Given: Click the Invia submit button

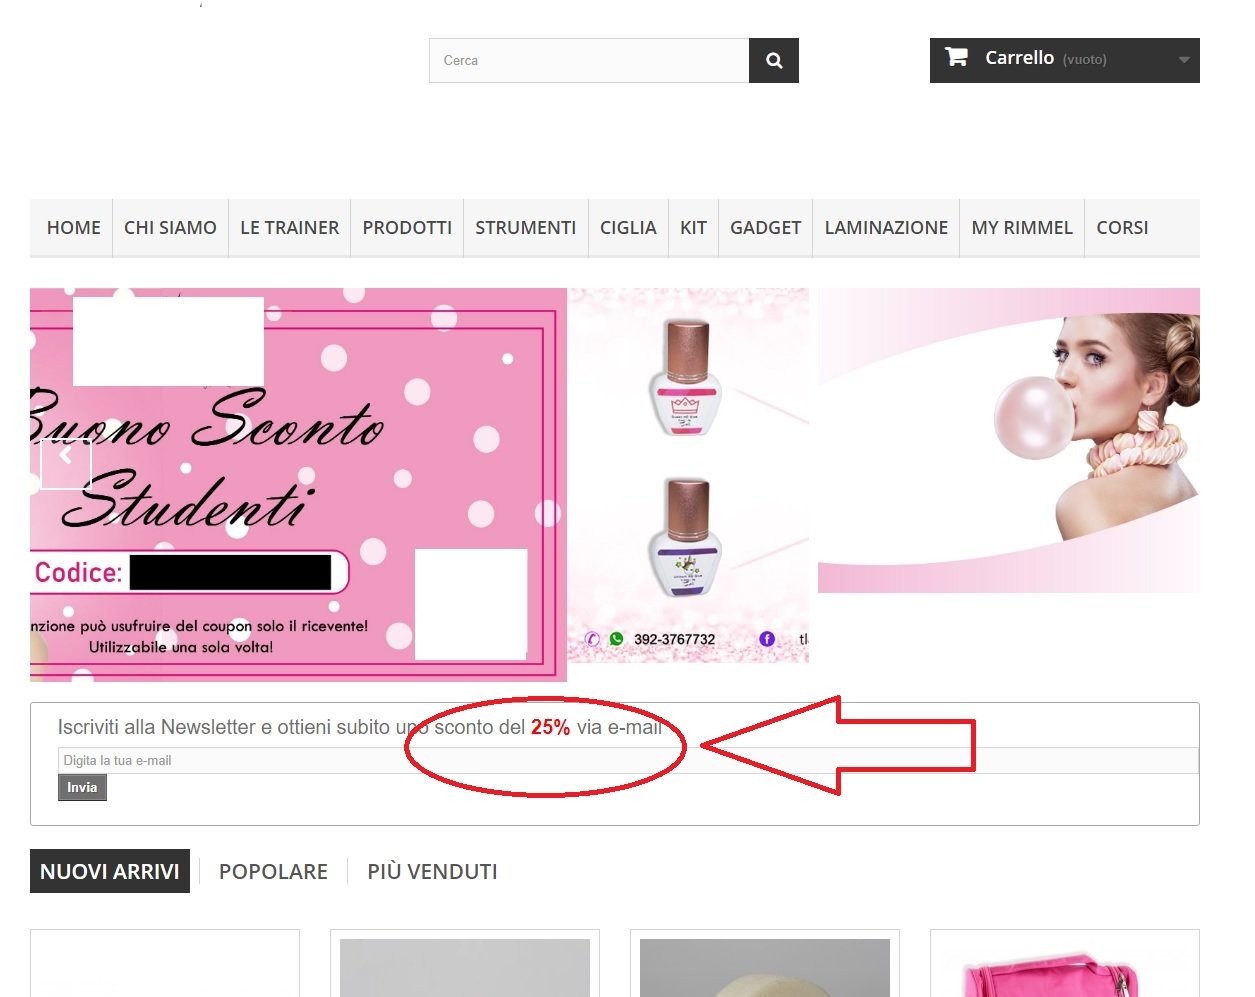Looking at the screenshot, I should tap(82, 788).
